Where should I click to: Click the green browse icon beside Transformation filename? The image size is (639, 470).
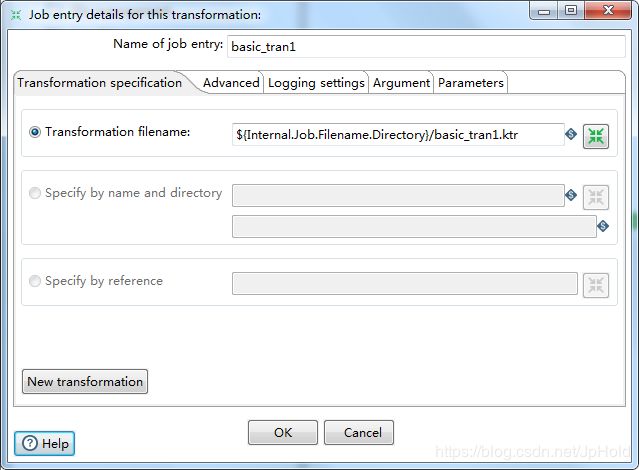pyautogui.click(x=596, y=136)
